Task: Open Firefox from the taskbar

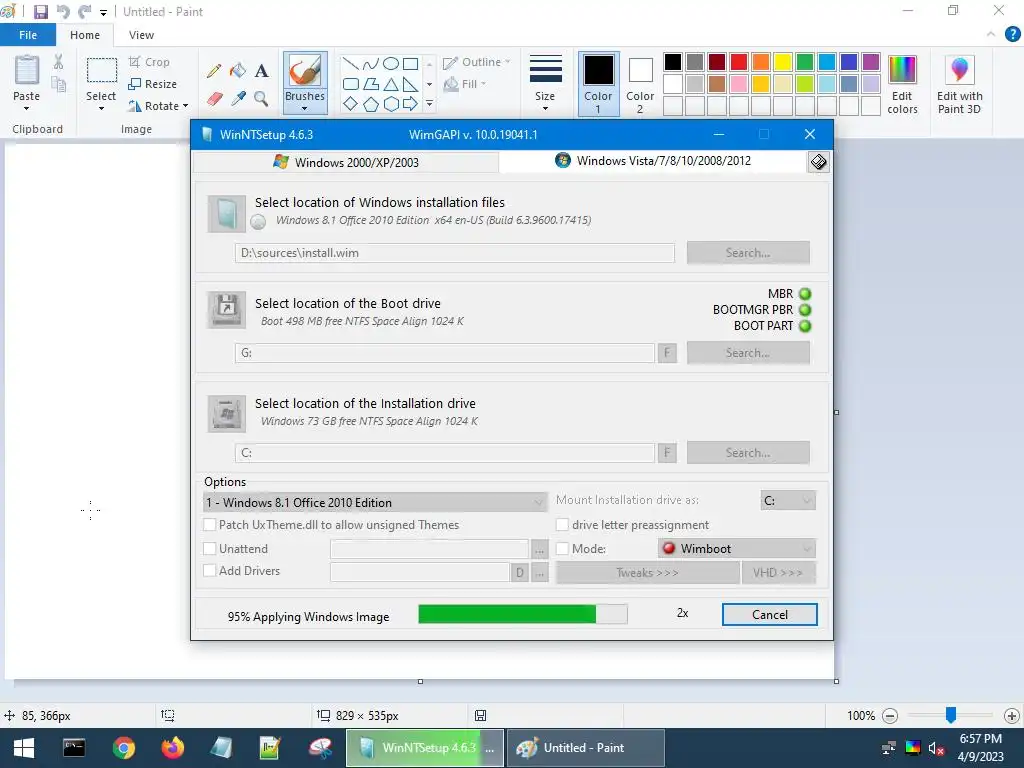Action: 172,748
